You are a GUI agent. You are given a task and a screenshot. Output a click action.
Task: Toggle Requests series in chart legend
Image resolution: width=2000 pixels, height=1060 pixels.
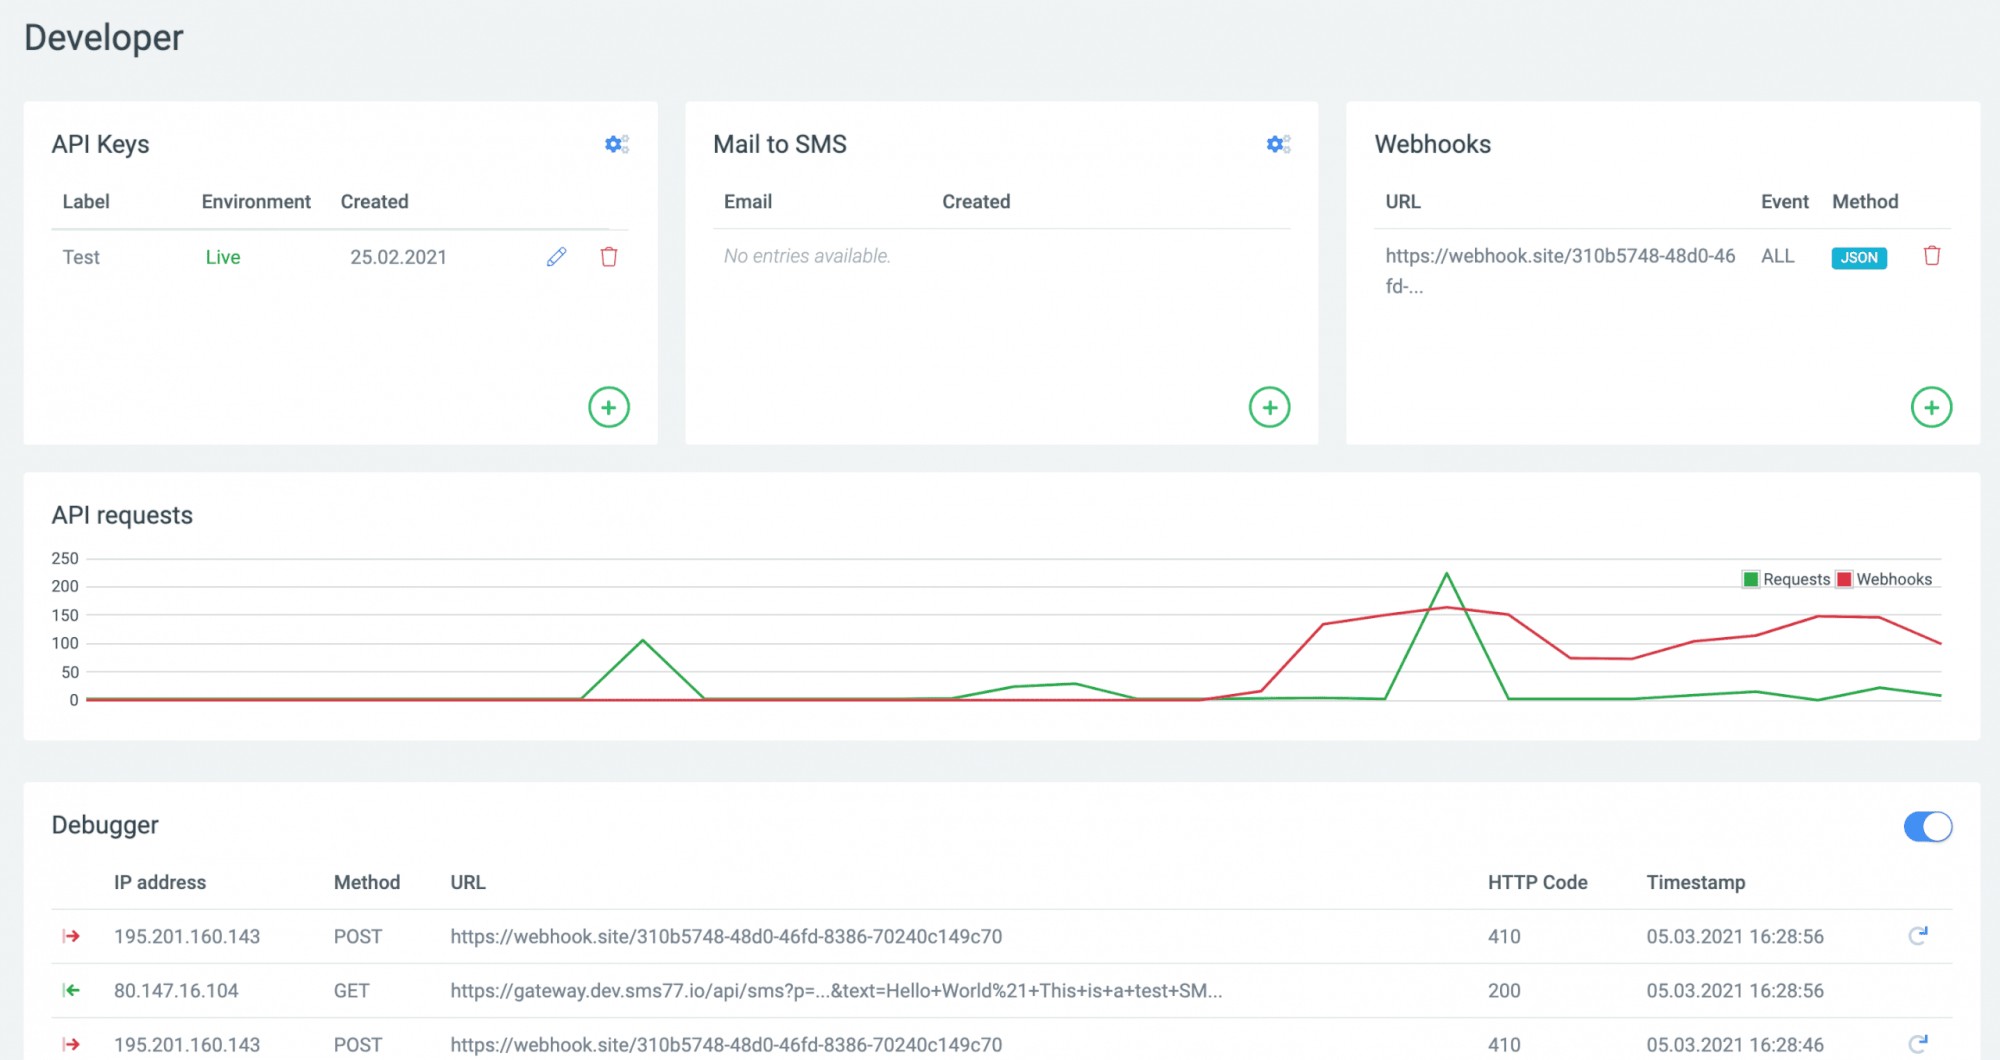(x=1786, y=579)
